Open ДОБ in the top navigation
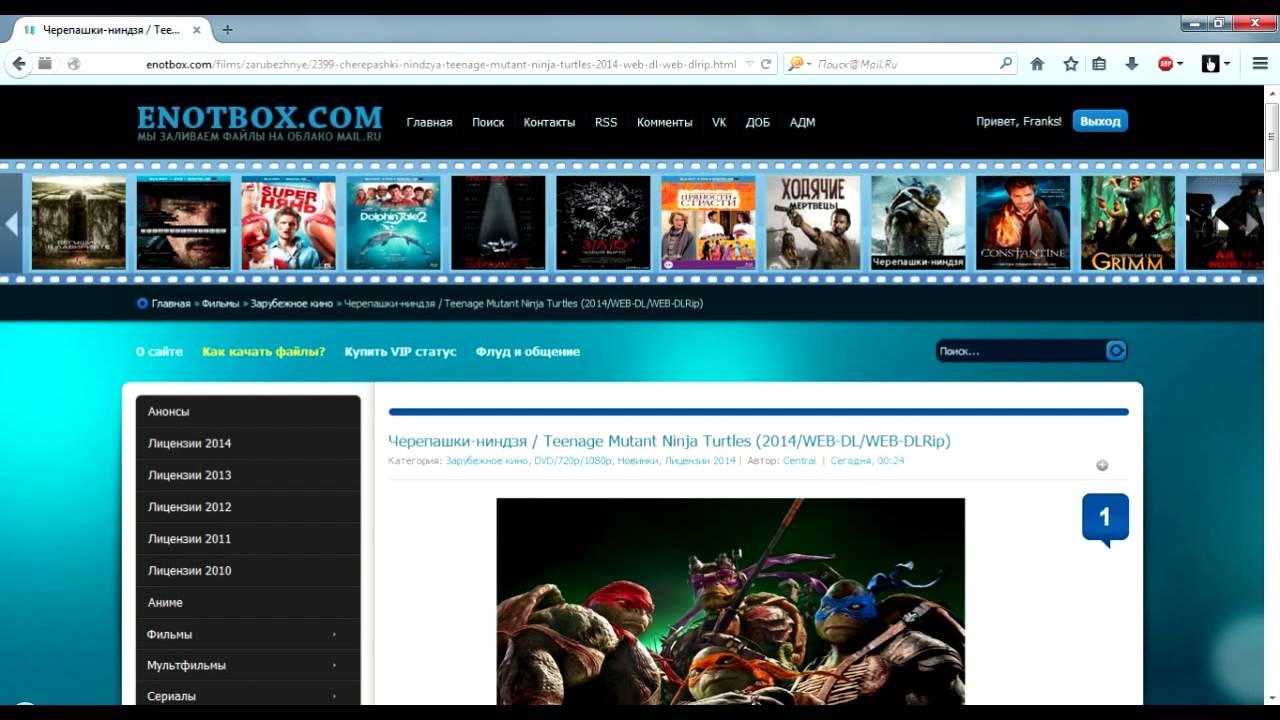Viewport: 1280px width, 720px height. click(758, 122)
